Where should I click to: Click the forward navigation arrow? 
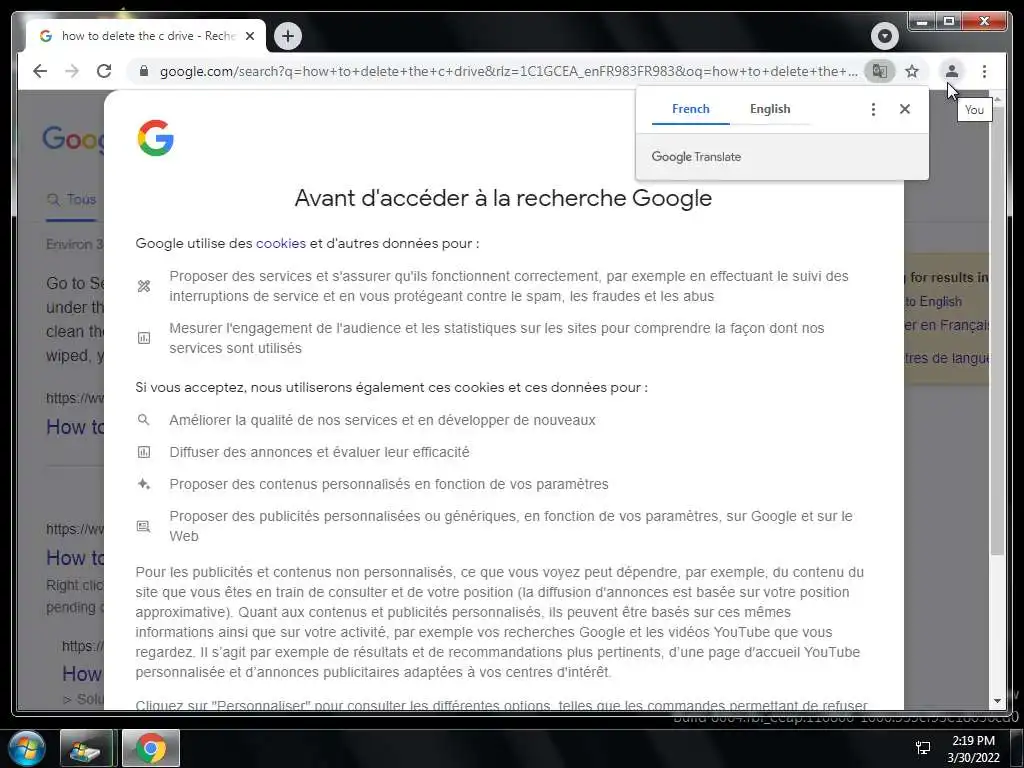72,71
